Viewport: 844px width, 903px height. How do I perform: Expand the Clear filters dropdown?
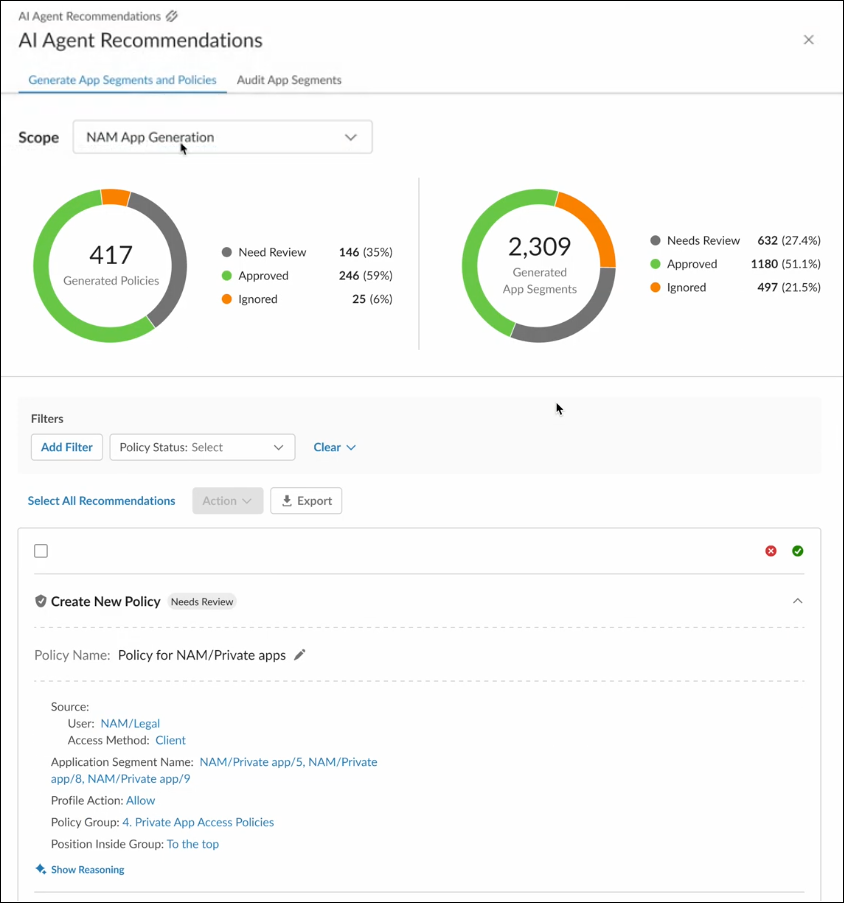click(x=334, y=447)
